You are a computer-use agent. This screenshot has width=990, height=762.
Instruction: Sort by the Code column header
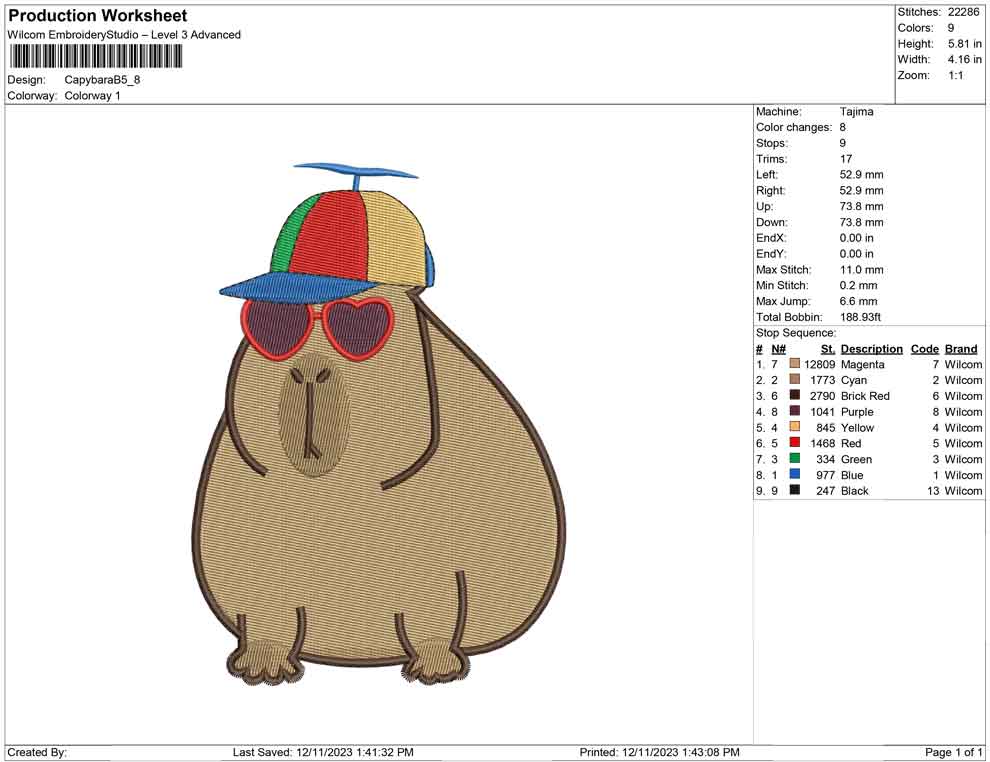tap(925, 348)
